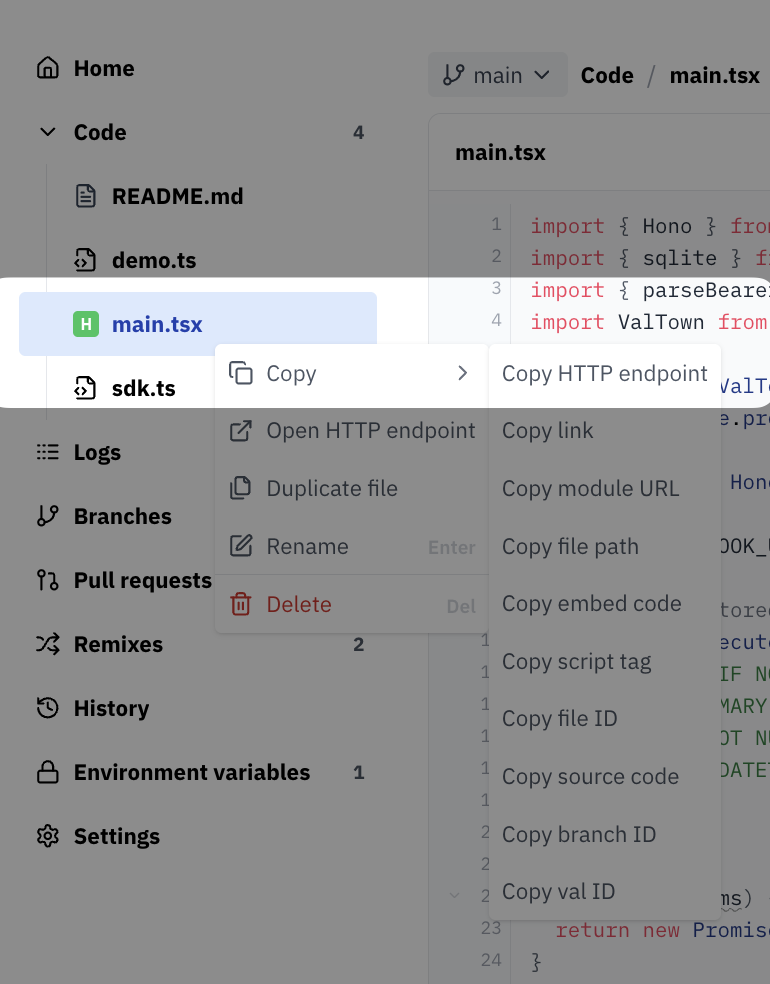The height and width of the screenshot is (984, 770).
Task: Click the Branches git icon
Action: point(47,516)
